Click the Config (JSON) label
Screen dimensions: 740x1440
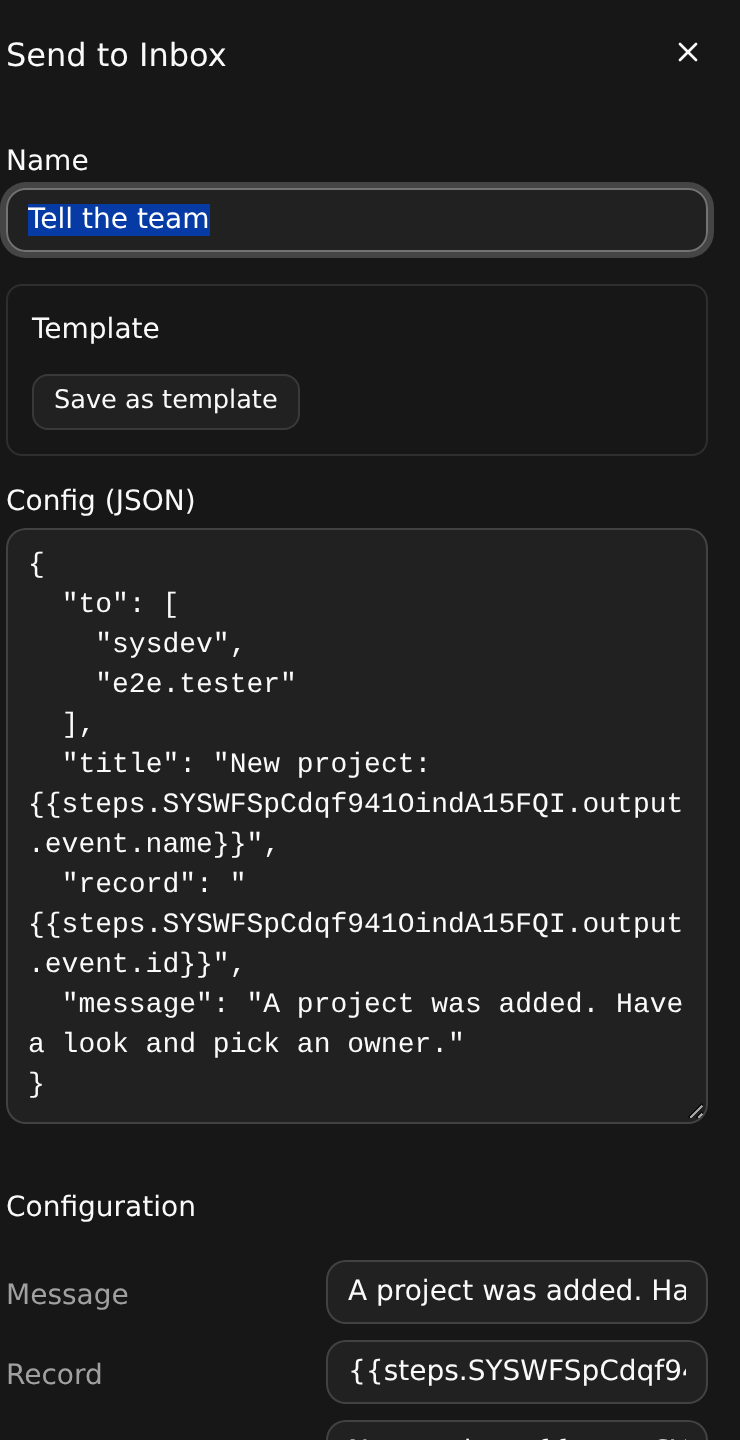pos(101,500)
